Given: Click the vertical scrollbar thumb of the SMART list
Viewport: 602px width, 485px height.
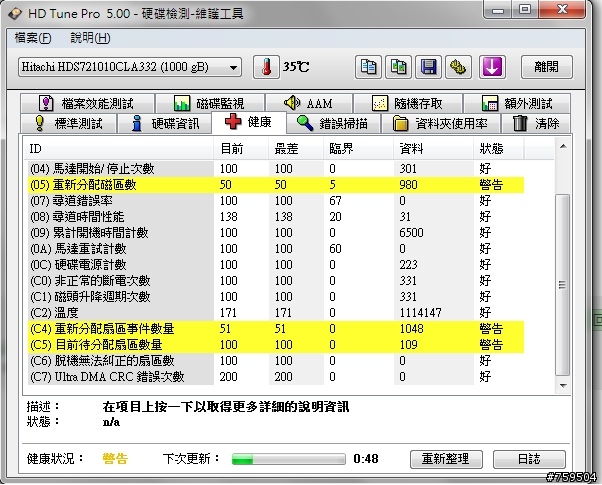Looking at the screenshot, I should click(563, 285).
